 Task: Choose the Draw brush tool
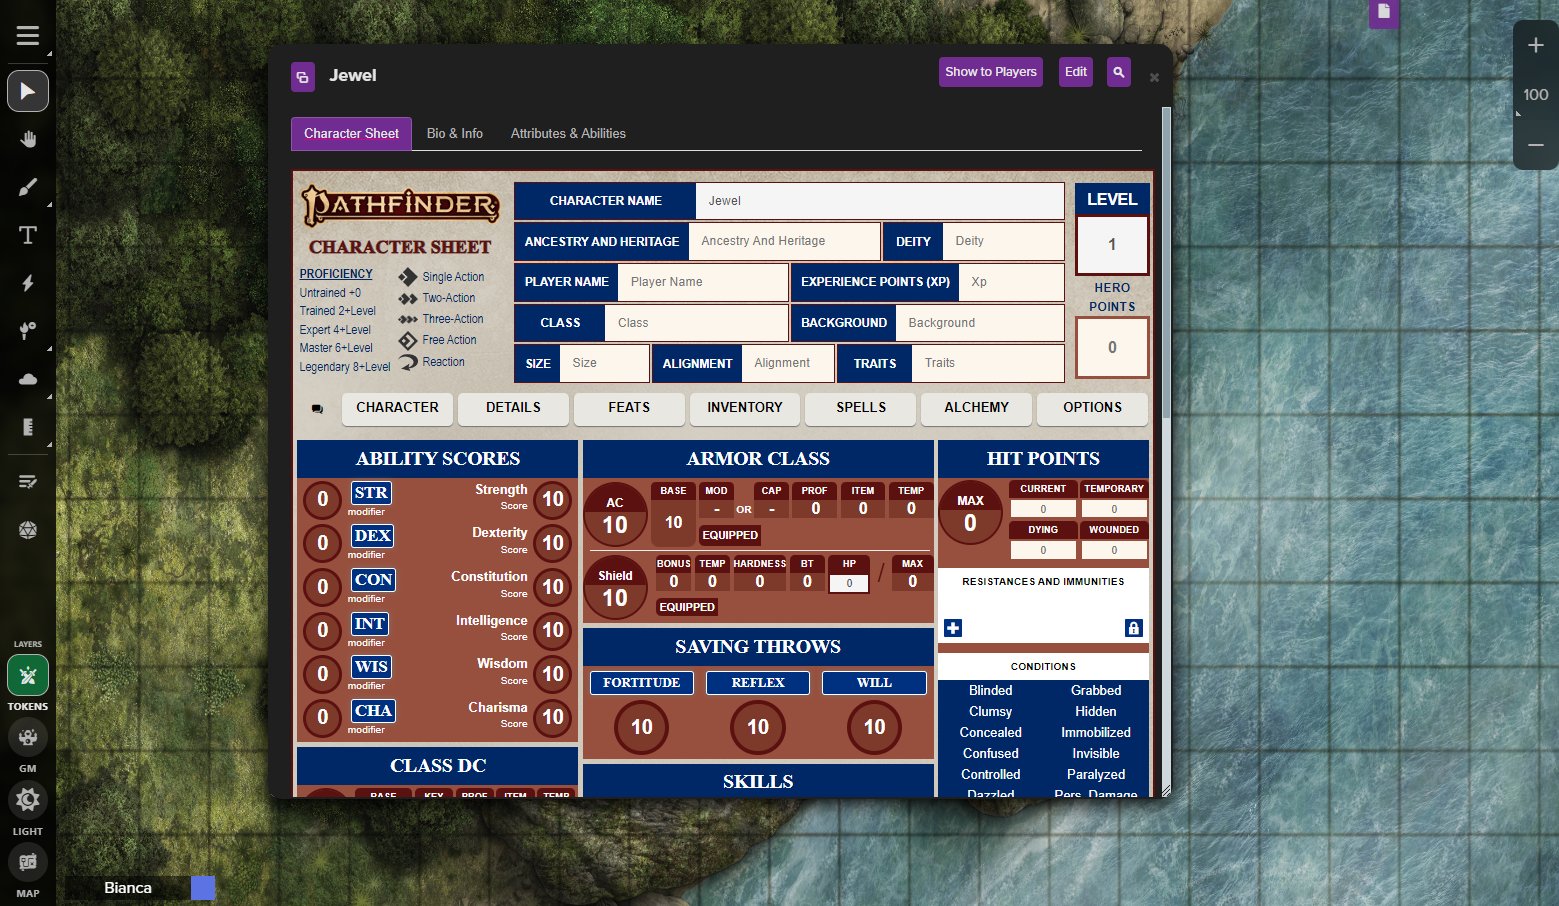coord(28,187)
